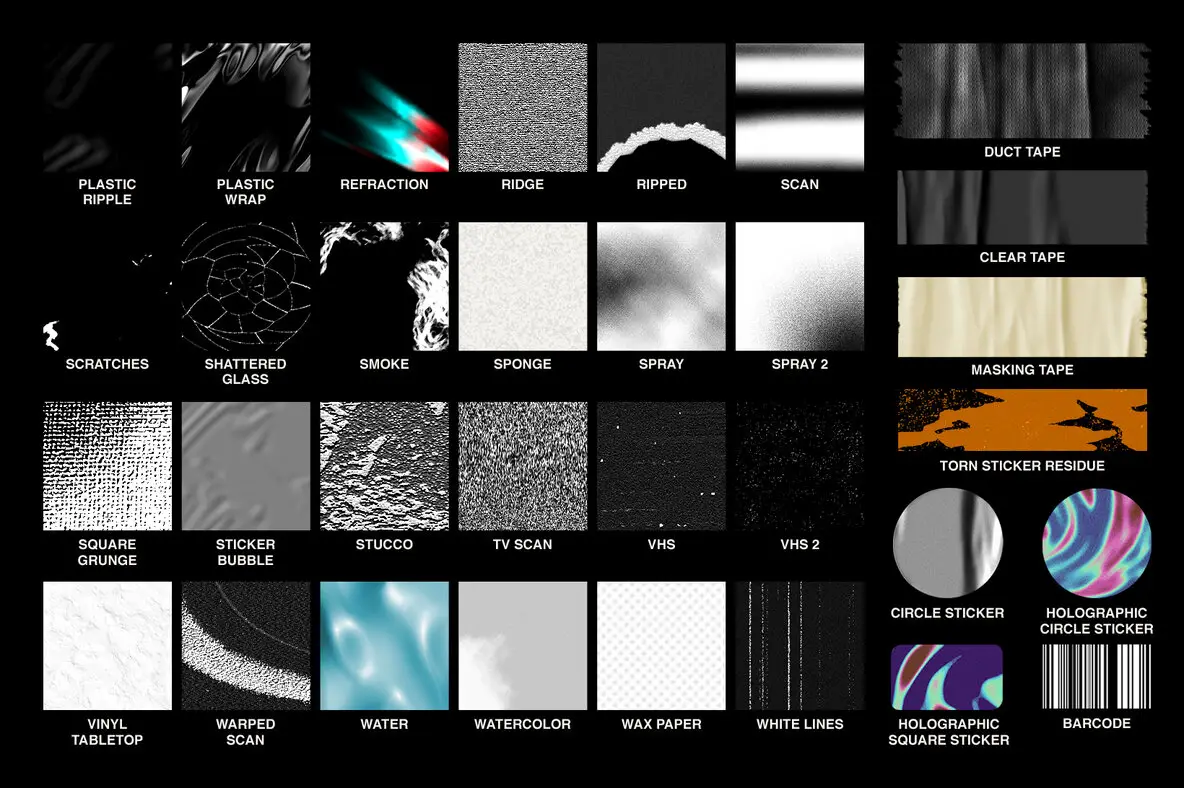Screen dimensions: 1184x788
Task: Click the Shattered Glass preview
Action: click(x=245, y=287)
